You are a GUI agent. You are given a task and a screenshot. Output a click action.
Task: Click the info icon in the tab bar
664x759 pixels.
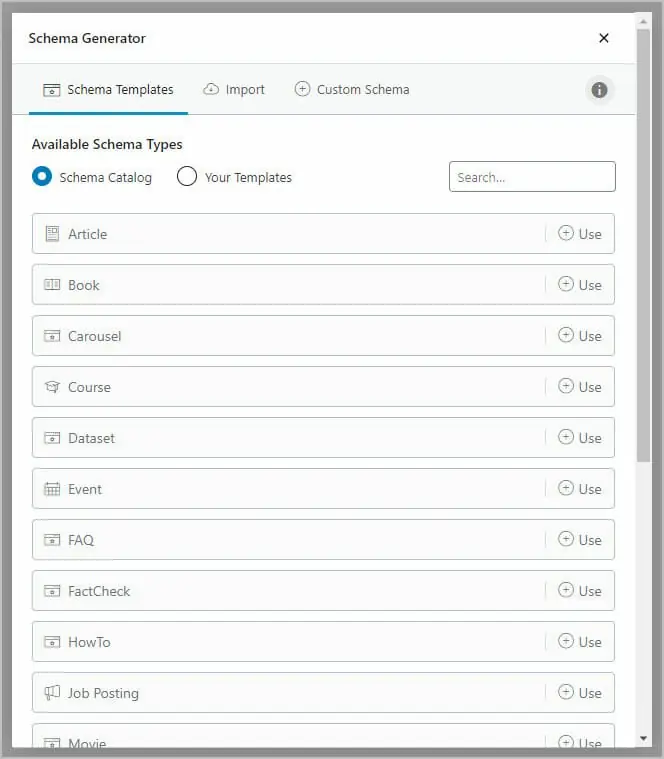(x=599, y=90)
